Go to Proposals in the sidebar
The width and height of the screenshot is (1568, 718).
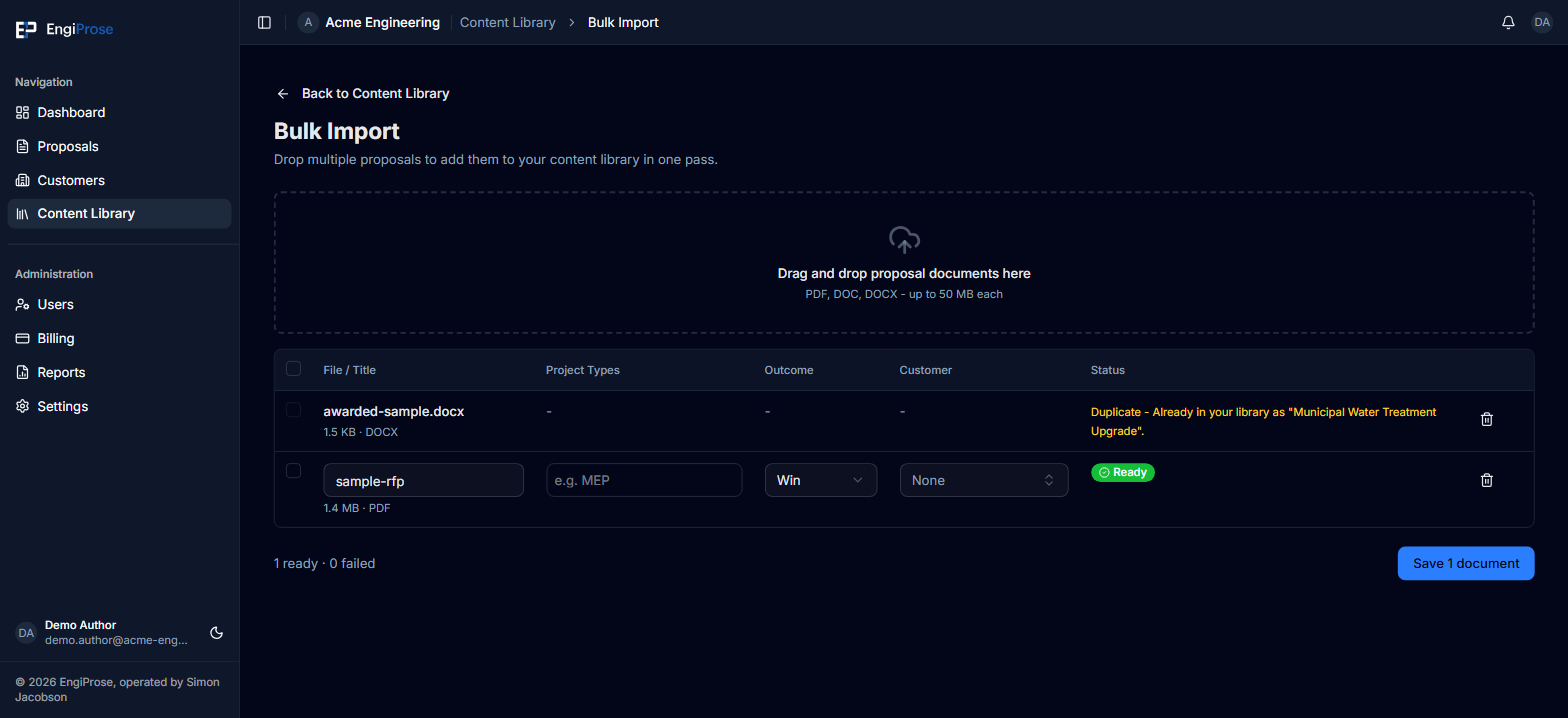click(119, 147)
